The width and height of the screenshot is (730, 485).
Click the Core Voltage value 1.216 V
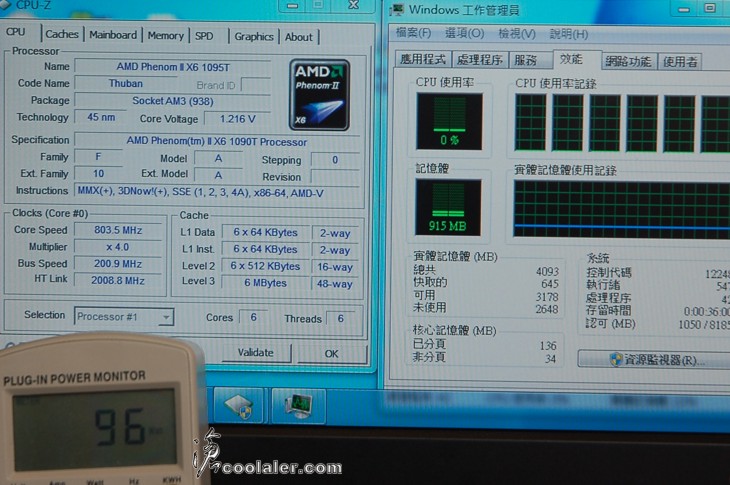point(237,119)
